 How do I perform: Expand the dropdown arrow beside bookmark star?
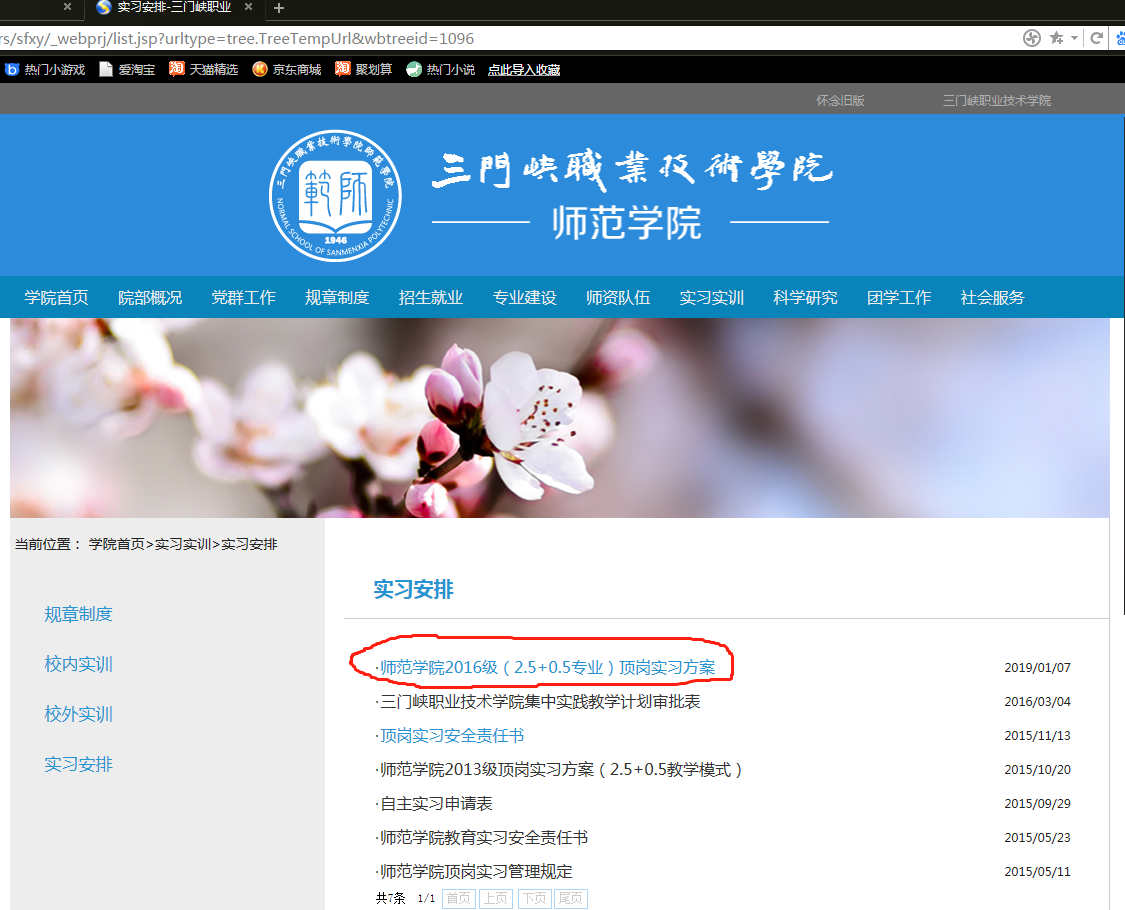click(1075, 38)
